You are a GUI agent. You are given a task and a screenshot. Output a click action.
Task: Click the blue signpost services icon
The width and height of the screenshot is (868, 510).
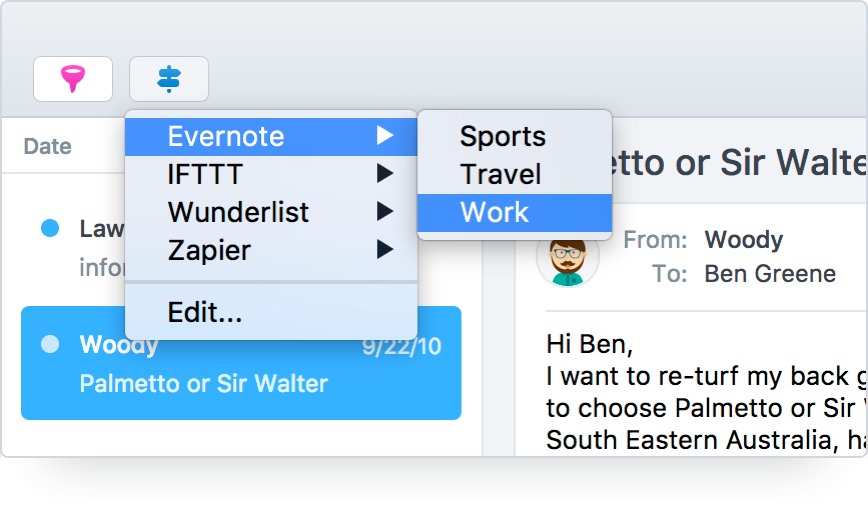[x=169, y=79]
